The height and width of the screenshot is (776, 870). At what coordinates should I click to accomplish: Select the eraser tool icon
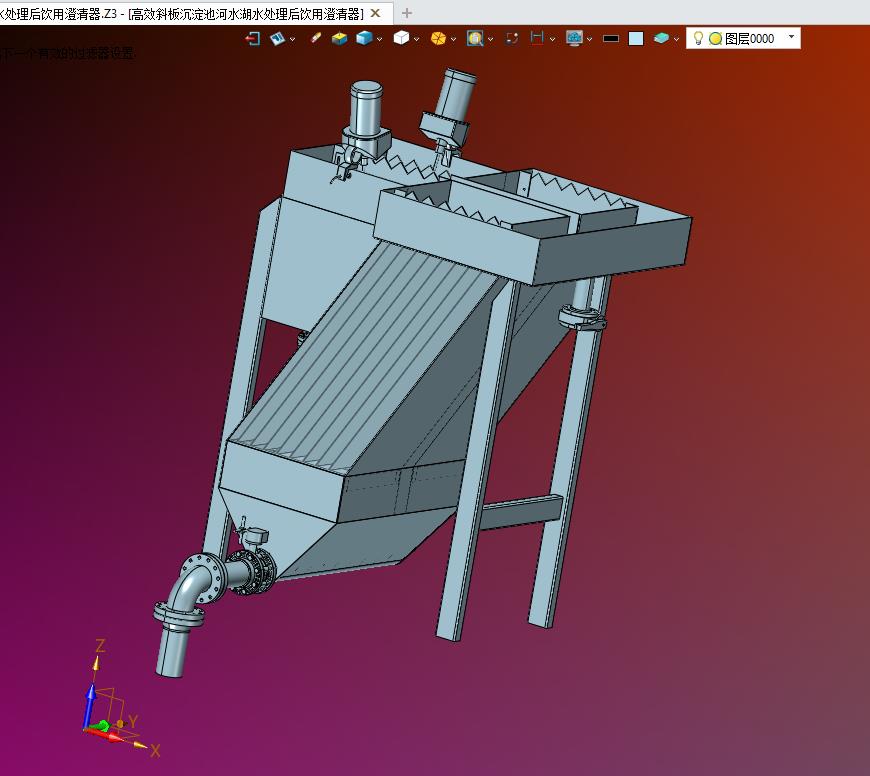[x=315, y=38]
